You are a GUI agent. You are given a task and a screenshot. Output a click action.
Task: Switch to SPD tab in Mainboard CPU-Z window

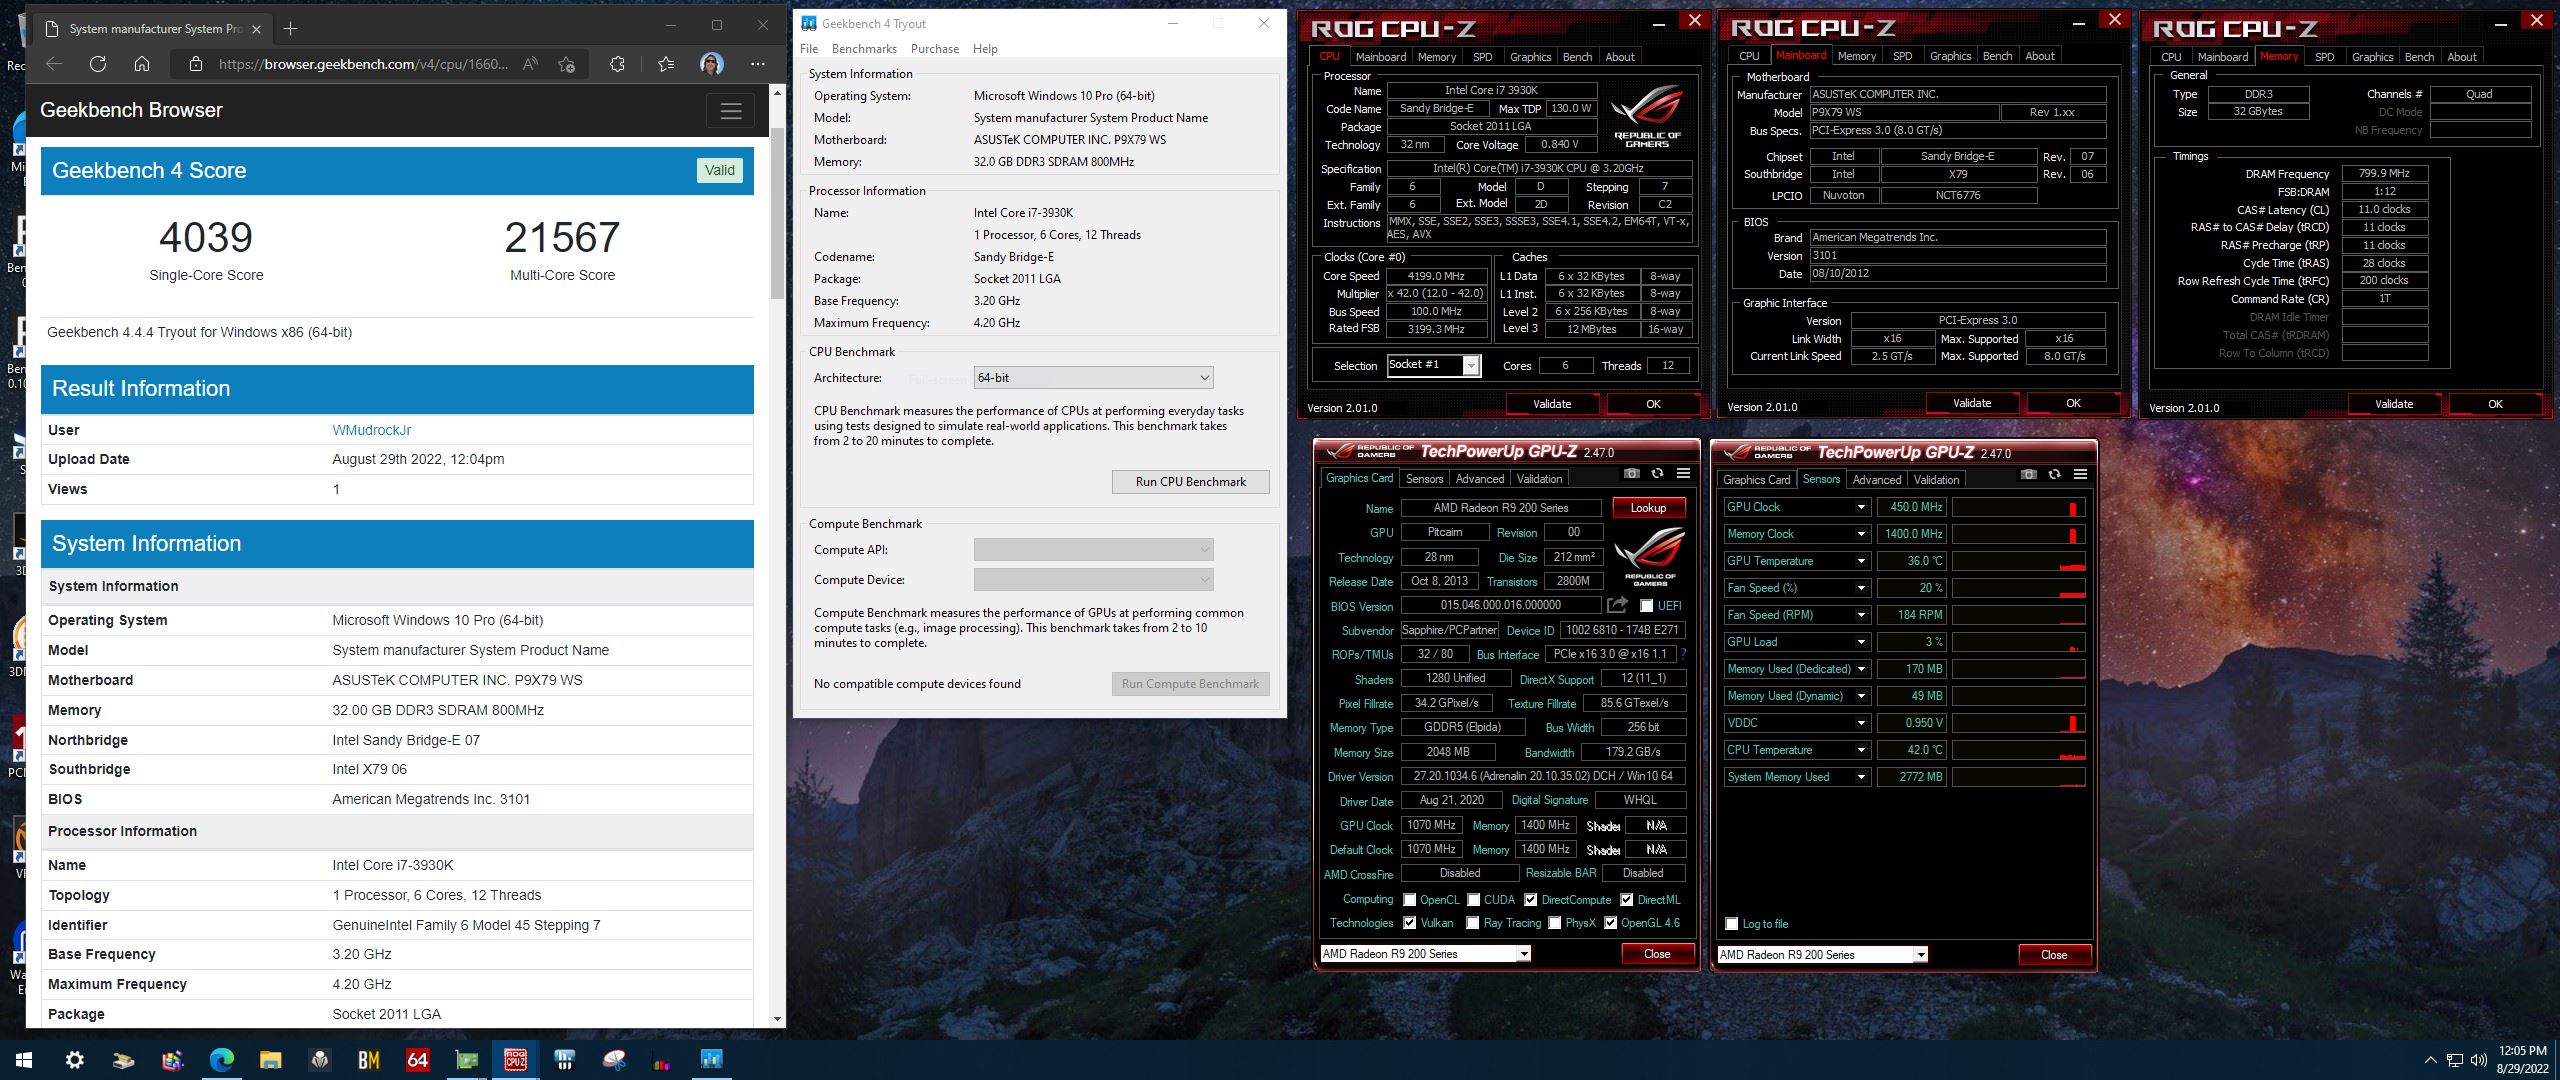coord(1902,56)
